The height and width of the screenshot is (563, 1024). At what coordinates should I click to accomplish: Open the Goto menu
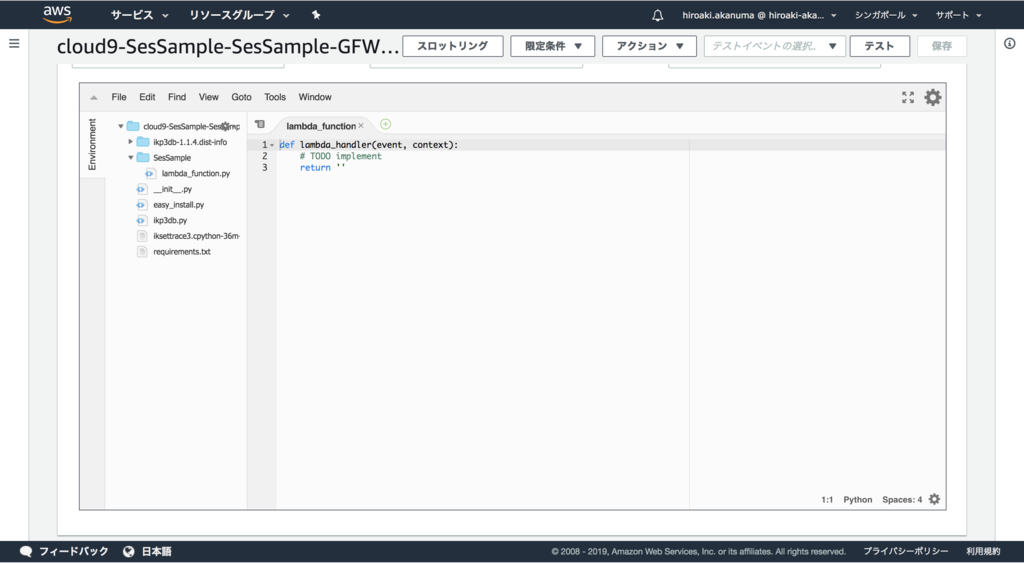click(x=241, y=97)
